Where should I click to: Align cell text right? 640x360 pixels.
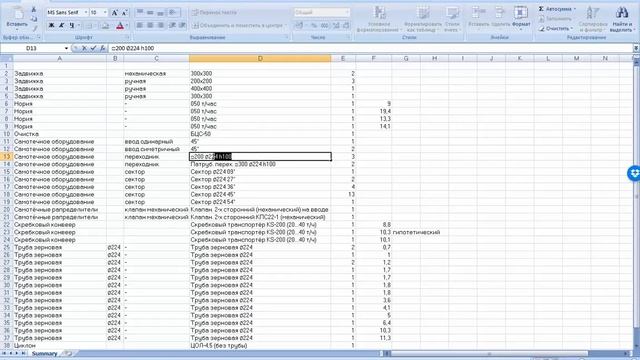coord(160,25)
